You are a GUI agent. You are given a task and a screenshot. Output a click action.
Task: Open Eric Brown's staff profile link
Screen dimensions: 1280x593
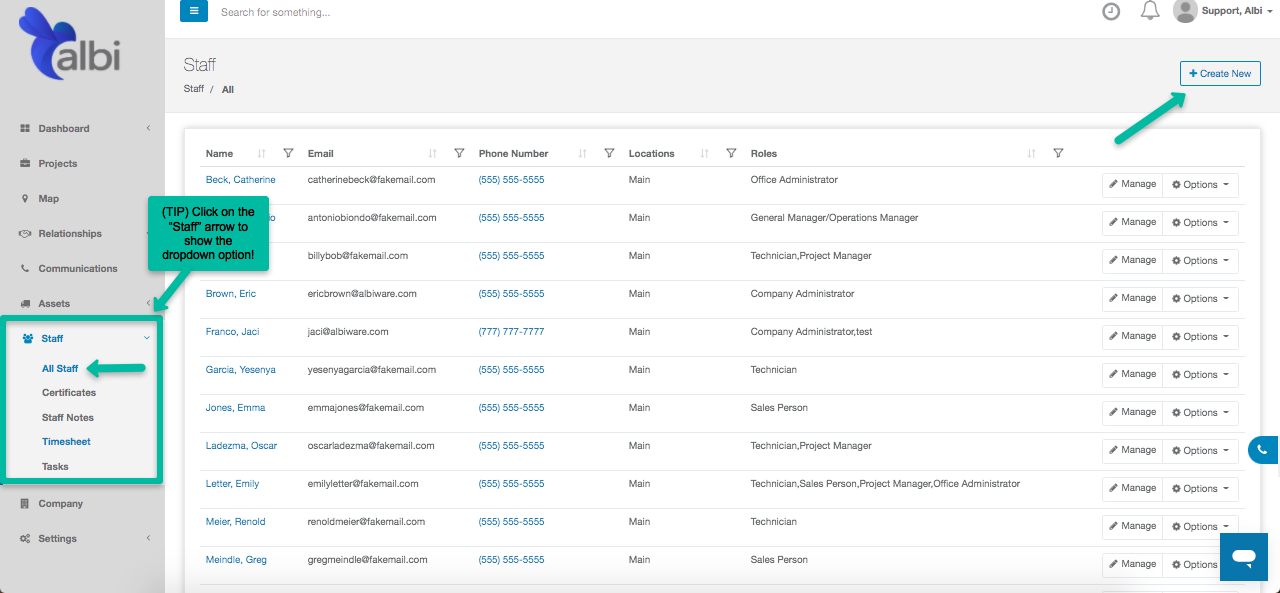231,294
